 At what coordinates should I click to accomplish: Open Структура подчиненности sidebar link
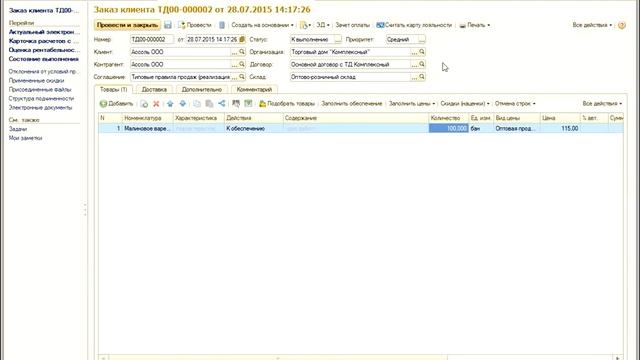(41, 98)
